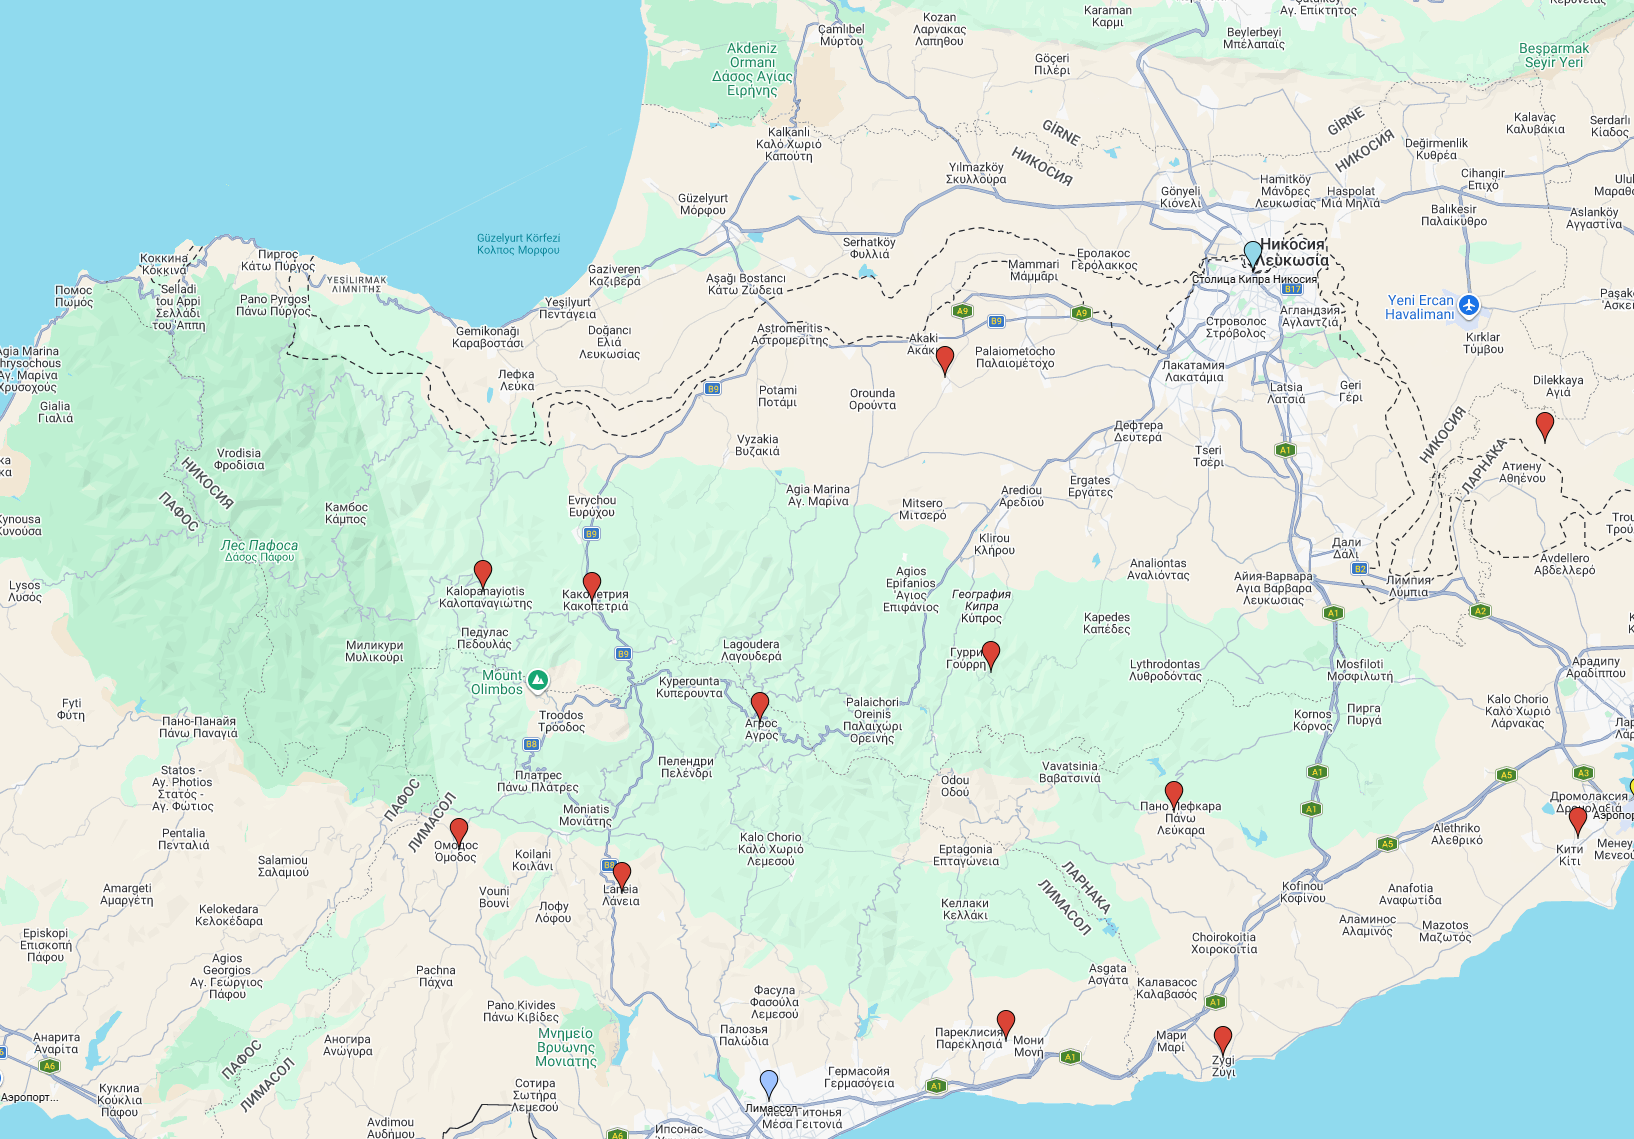Open the red marker at Agros
The height and width of the screenshot is (1139, 1634).
(760, 707)
